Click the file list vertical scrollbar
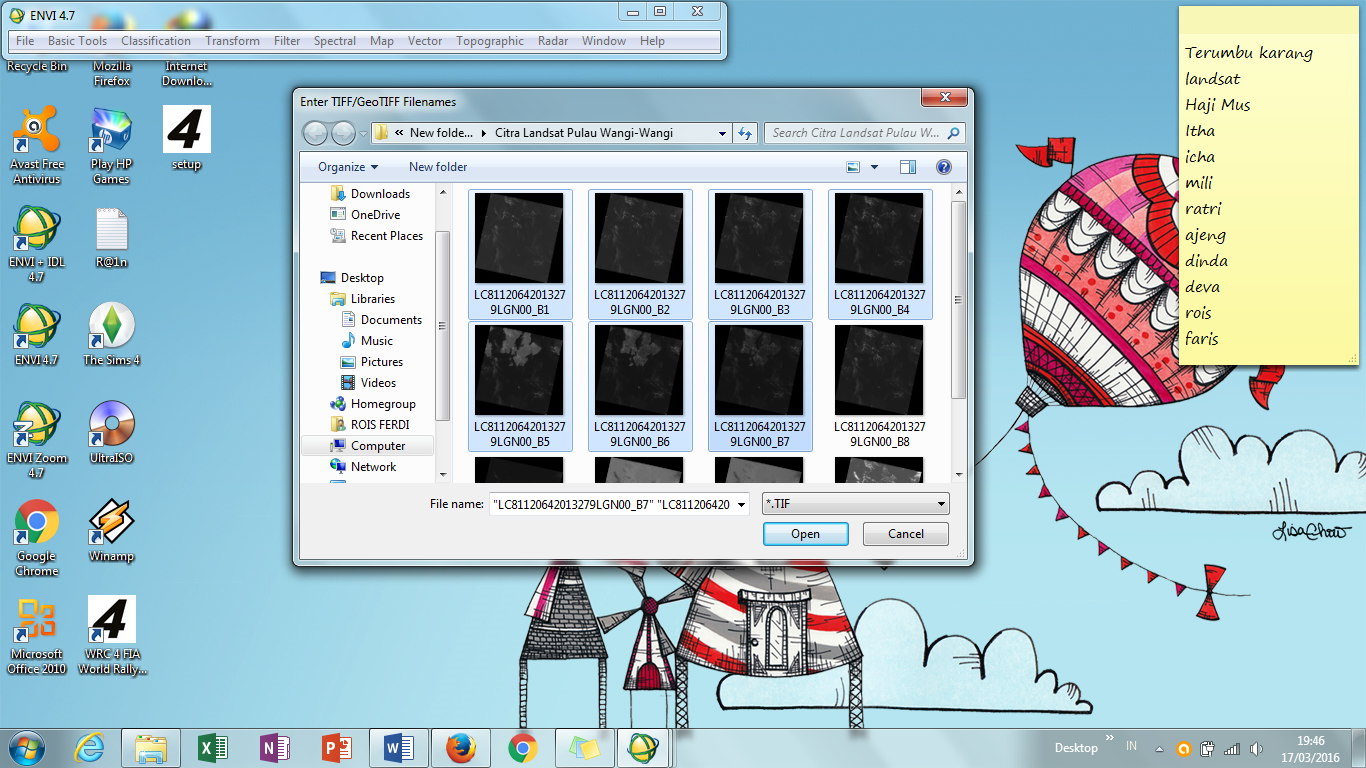This screenshot has width=1366, height=768. [958, 300]
